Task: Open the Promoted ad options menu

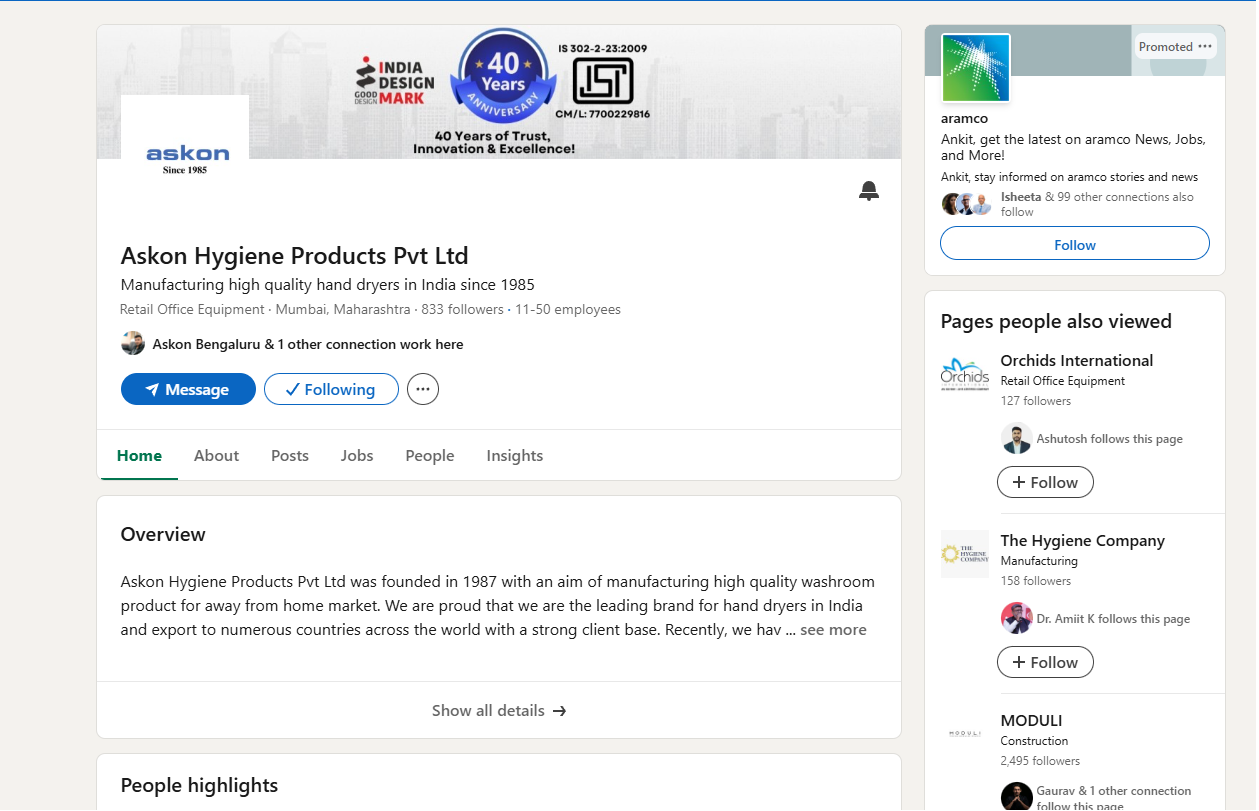Action: (1204, 46)
